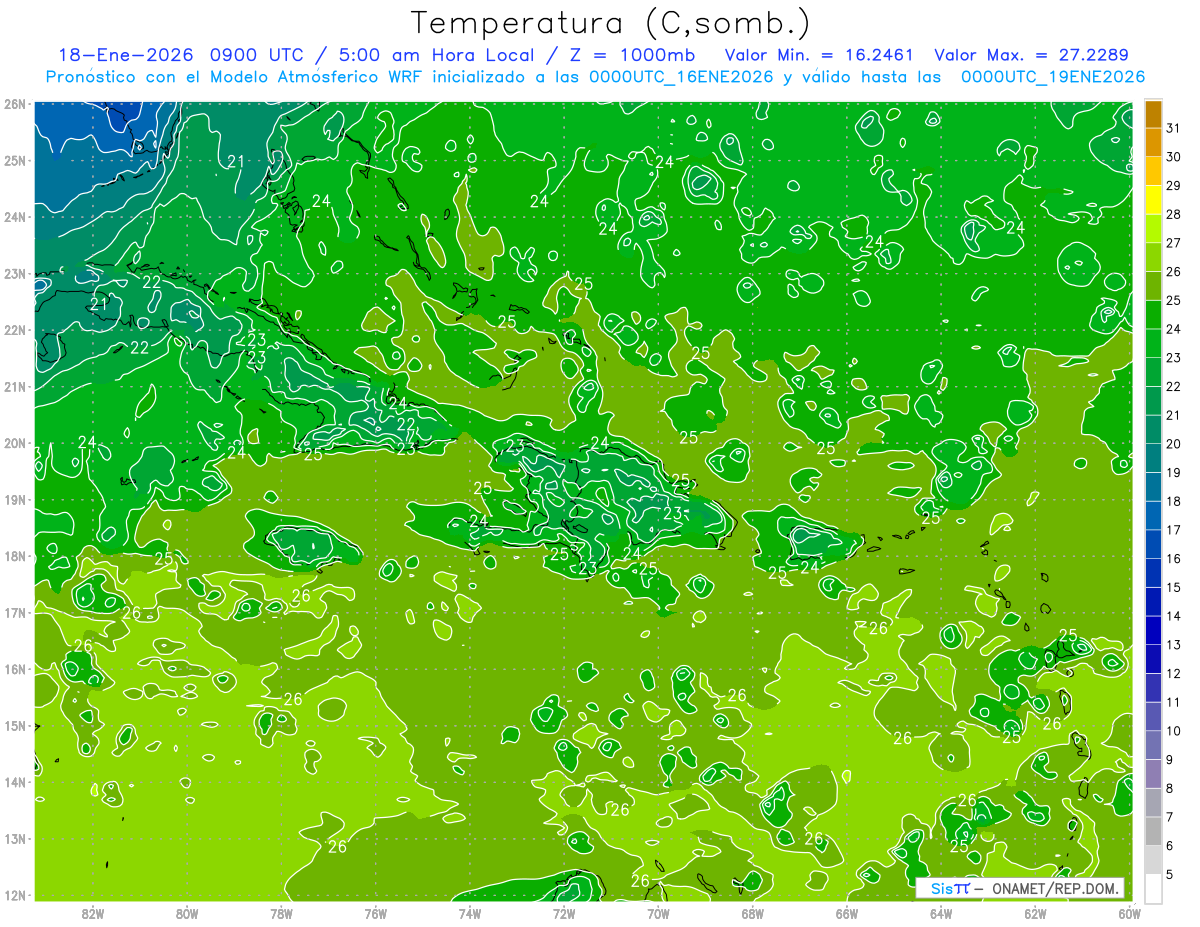Click longitude axis label "70W"
This screenshot has width=1200, height=927.
point(658,914)
